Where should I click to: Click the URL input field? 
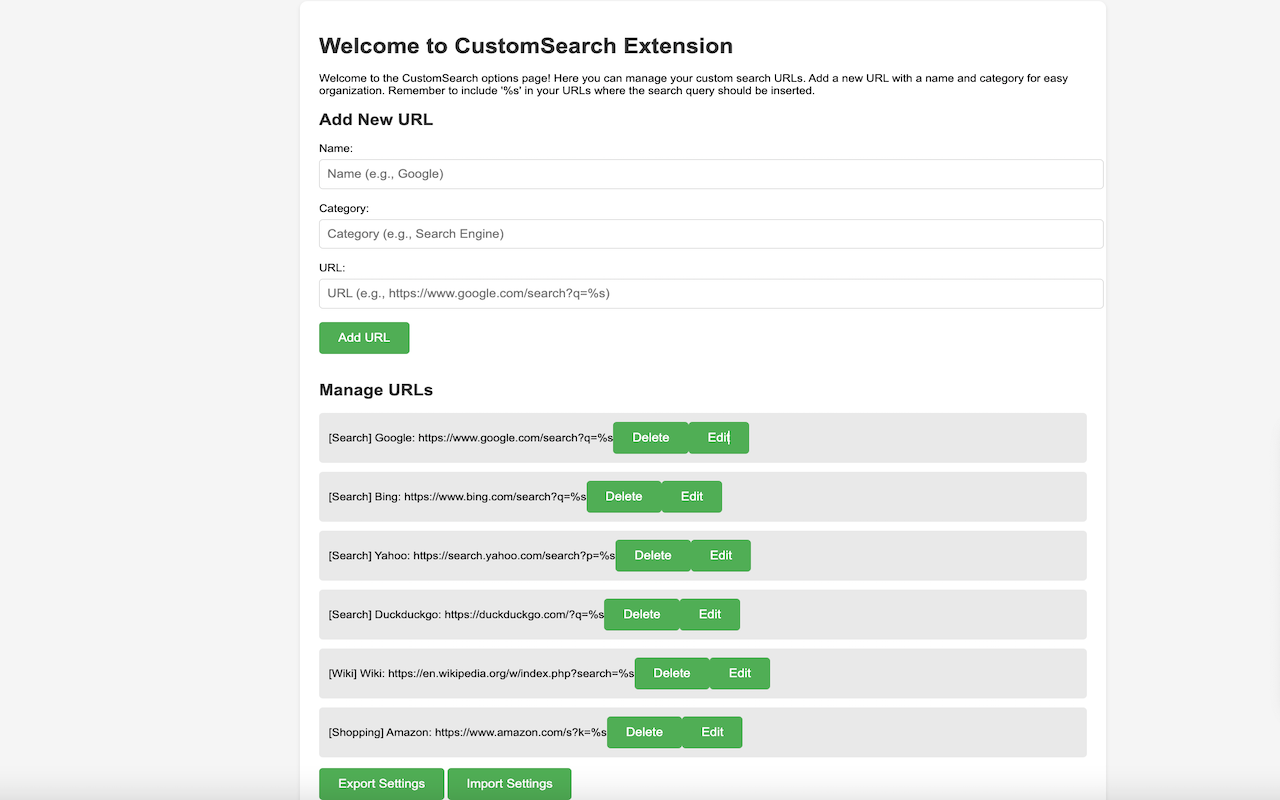click(x=710, y=293)
